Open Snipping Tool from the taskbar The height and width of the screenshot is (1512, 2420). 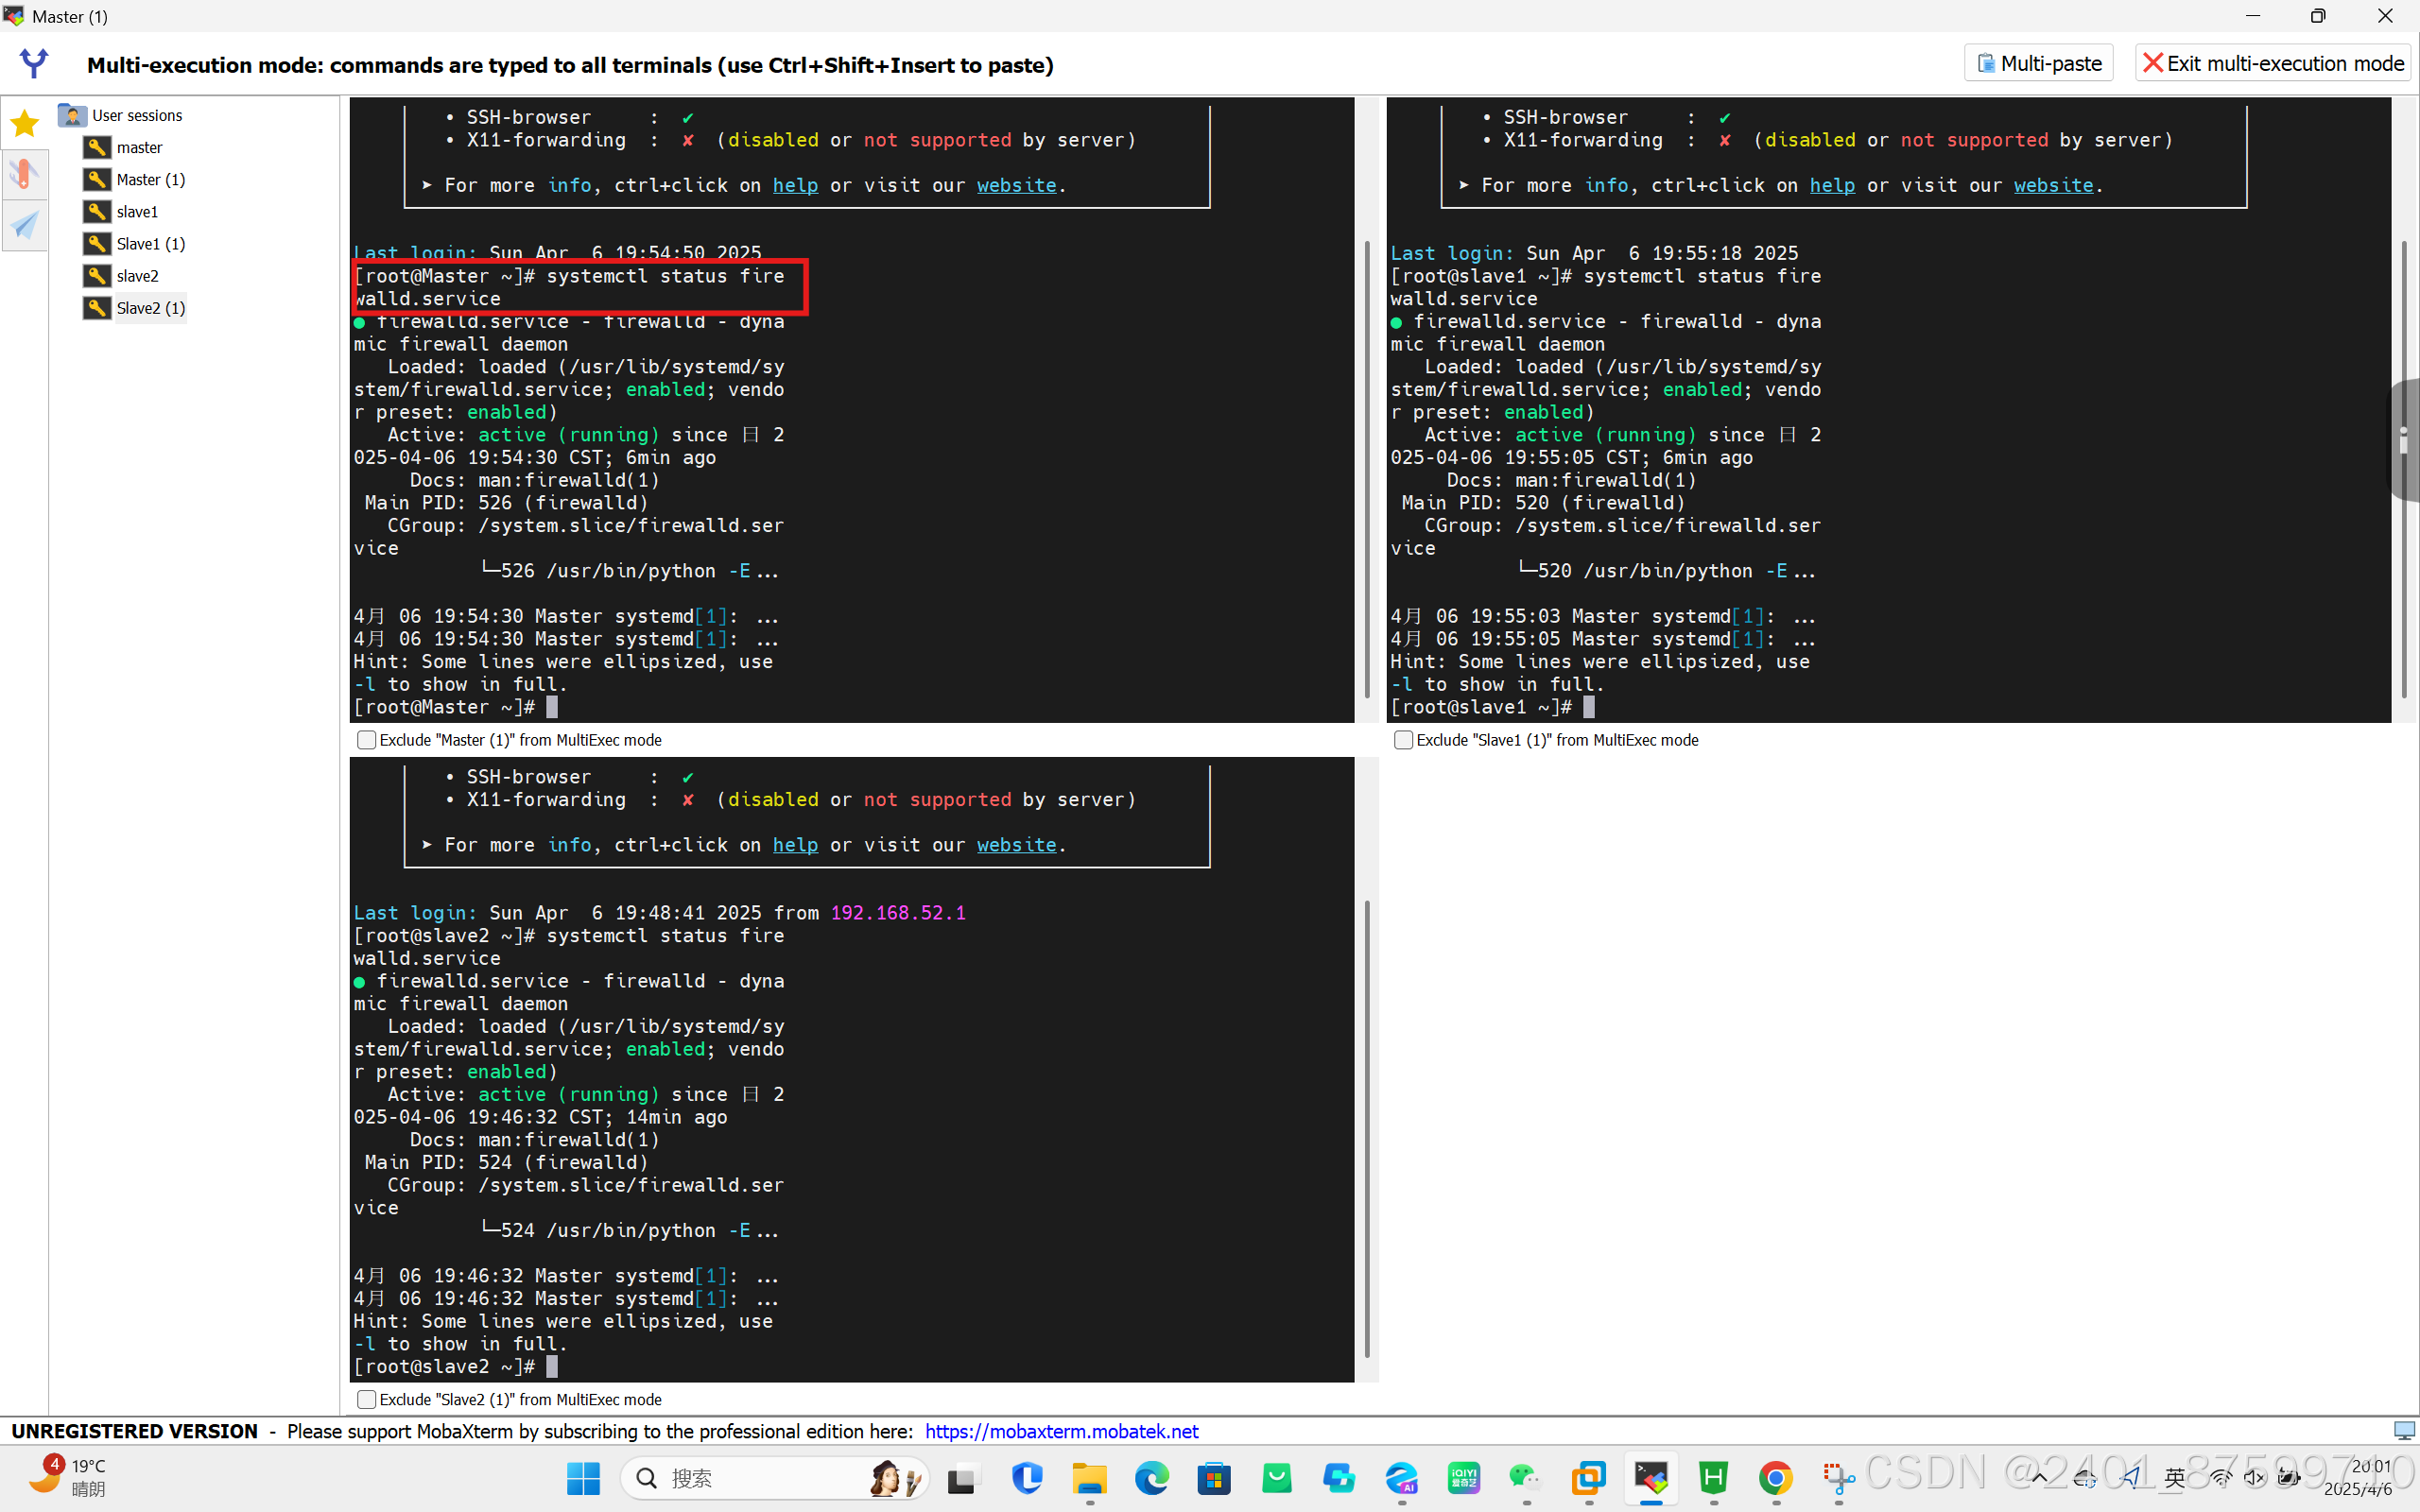pyautogui.click(x=1838, y=1478)
